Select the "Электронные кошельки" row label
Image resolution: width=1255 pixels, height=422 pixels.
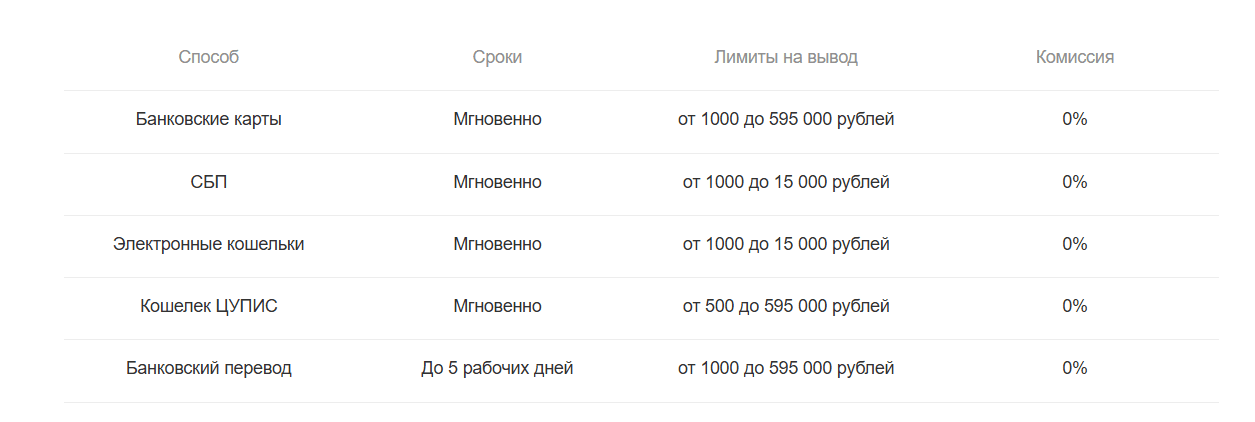point(209,244)
